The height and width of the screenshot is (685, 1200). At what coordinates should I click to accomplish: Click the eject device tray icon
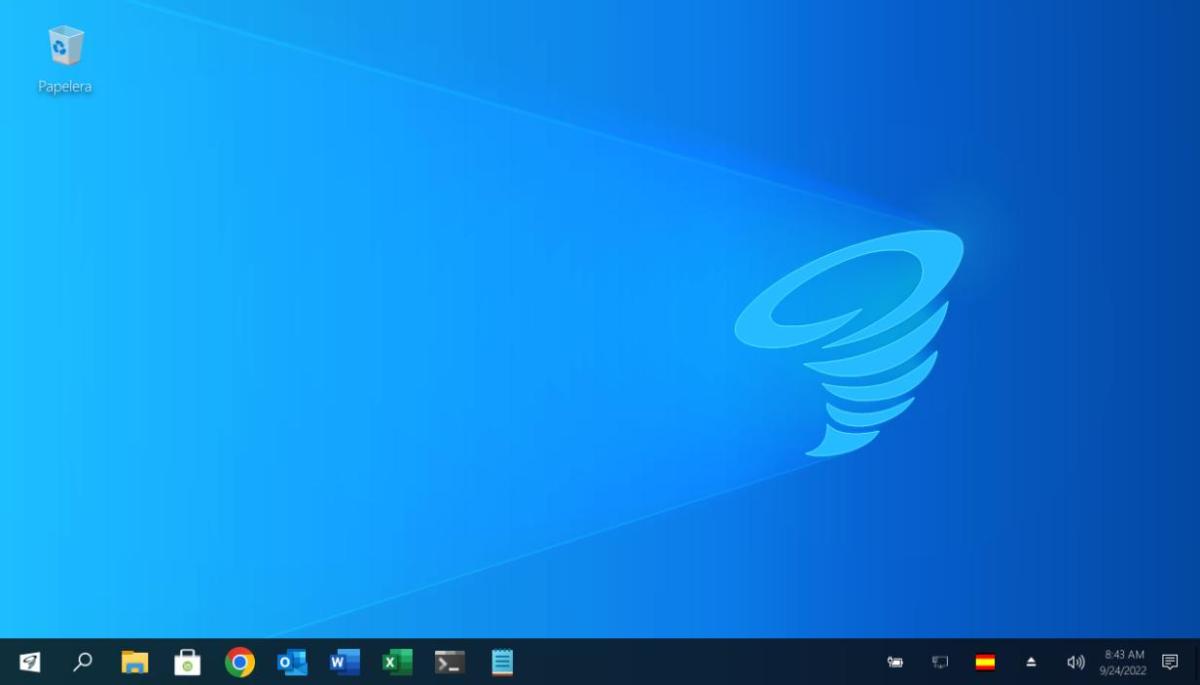(x=1031, y=662)
